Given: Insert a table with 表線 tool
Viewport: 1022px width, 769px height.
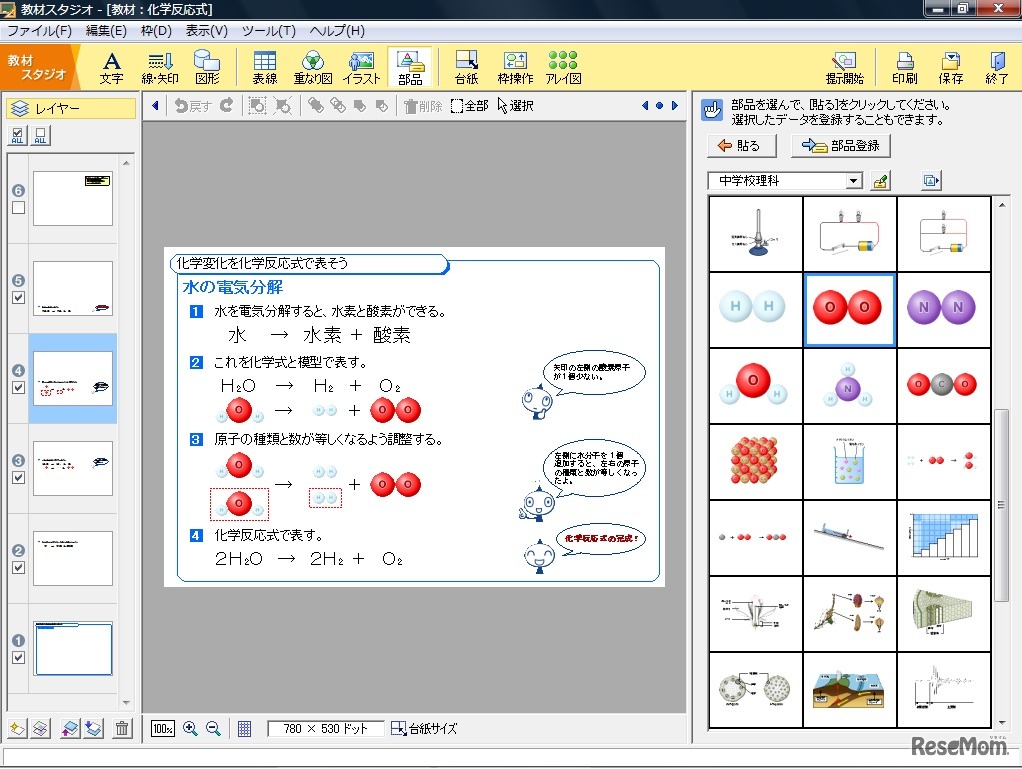Looking at the screenshot, I should [264, 67].
